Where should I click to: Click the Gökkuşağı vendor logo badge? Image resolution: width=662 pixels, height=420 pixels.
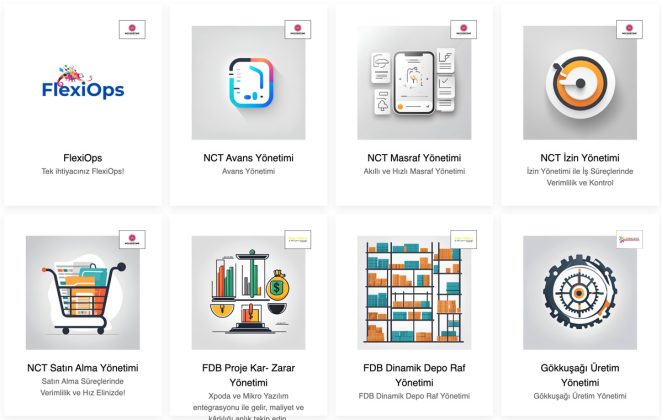click(629, 239)
